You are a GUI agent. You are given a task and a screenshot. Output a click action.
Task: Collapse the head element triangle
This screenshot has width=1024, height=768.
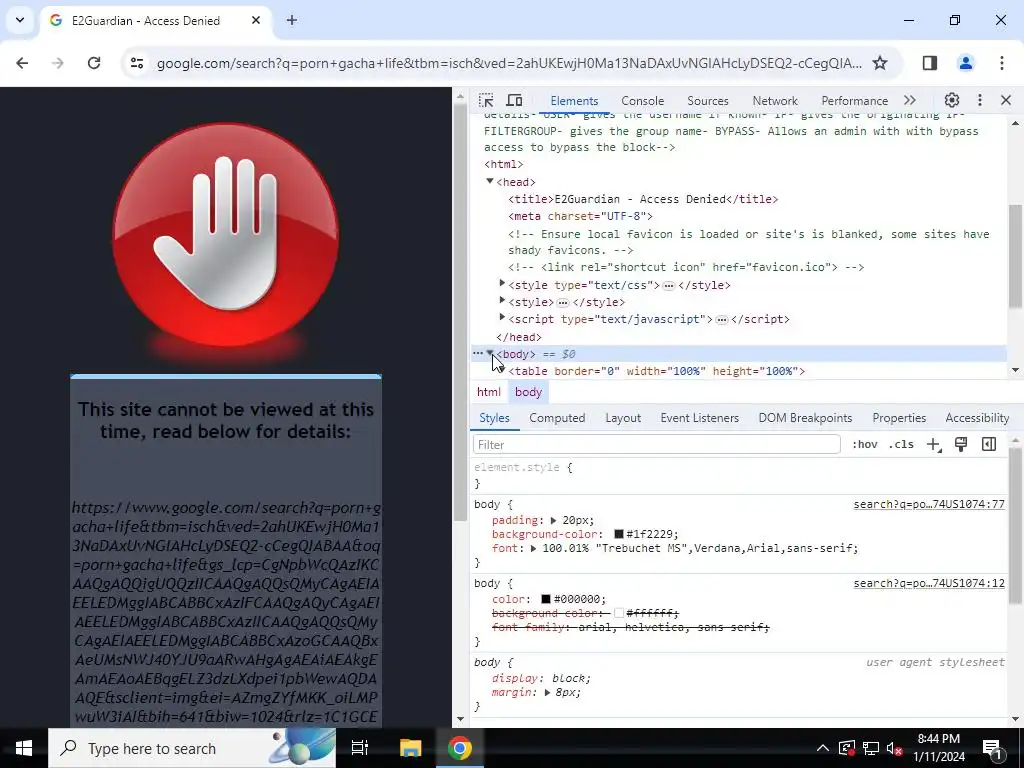(x=490, y=181)
